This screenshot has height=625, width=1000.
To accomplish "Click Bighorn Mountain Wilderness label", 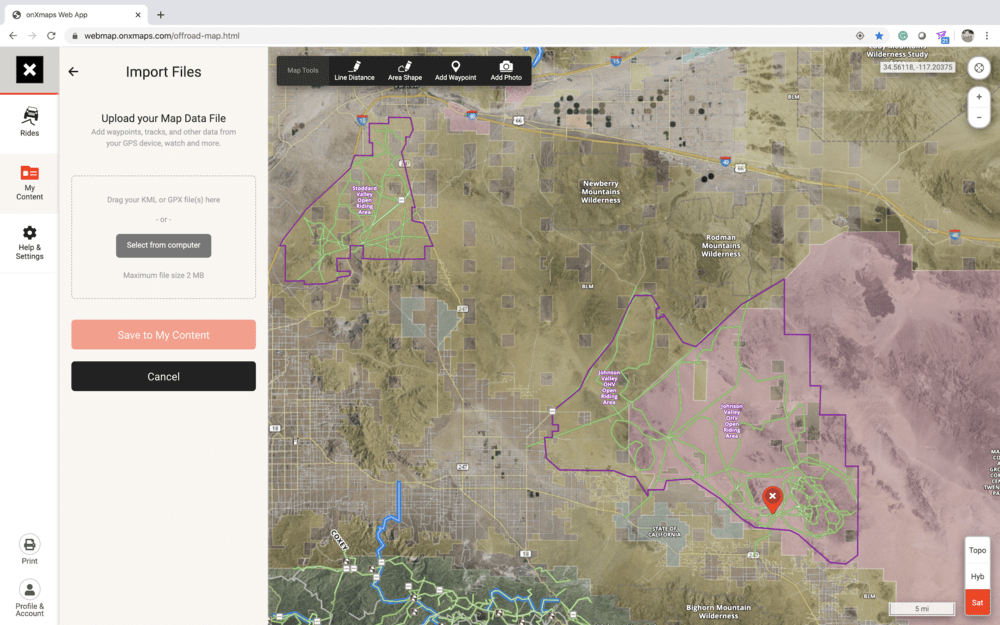I will point(718,612).
